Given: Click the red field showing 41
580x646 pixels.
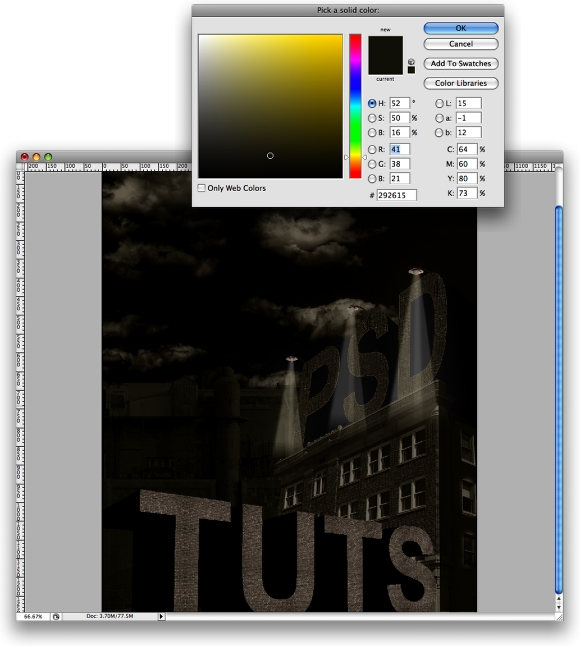Looking at the screenshot, I should click(x=400, y=149).
